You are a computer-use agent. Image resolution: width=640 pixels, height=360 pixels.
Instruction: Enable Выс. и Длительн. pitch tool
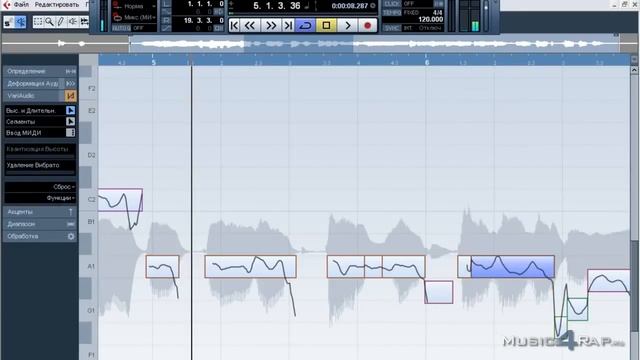coord(71,110)
